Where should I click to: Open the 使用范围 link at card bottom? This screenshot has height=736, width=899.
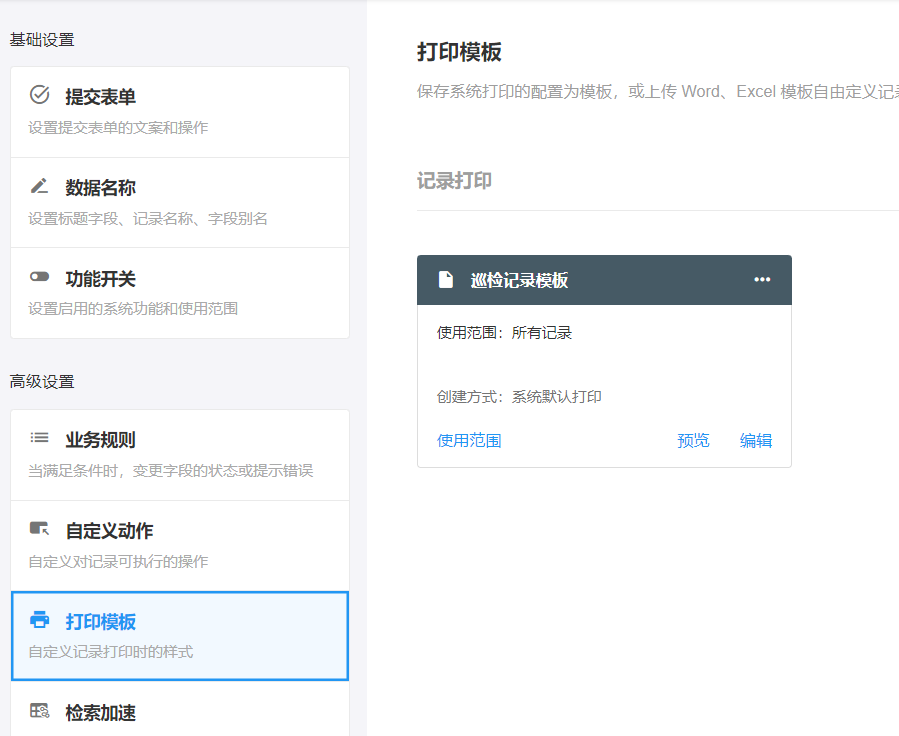pos(469,440)
